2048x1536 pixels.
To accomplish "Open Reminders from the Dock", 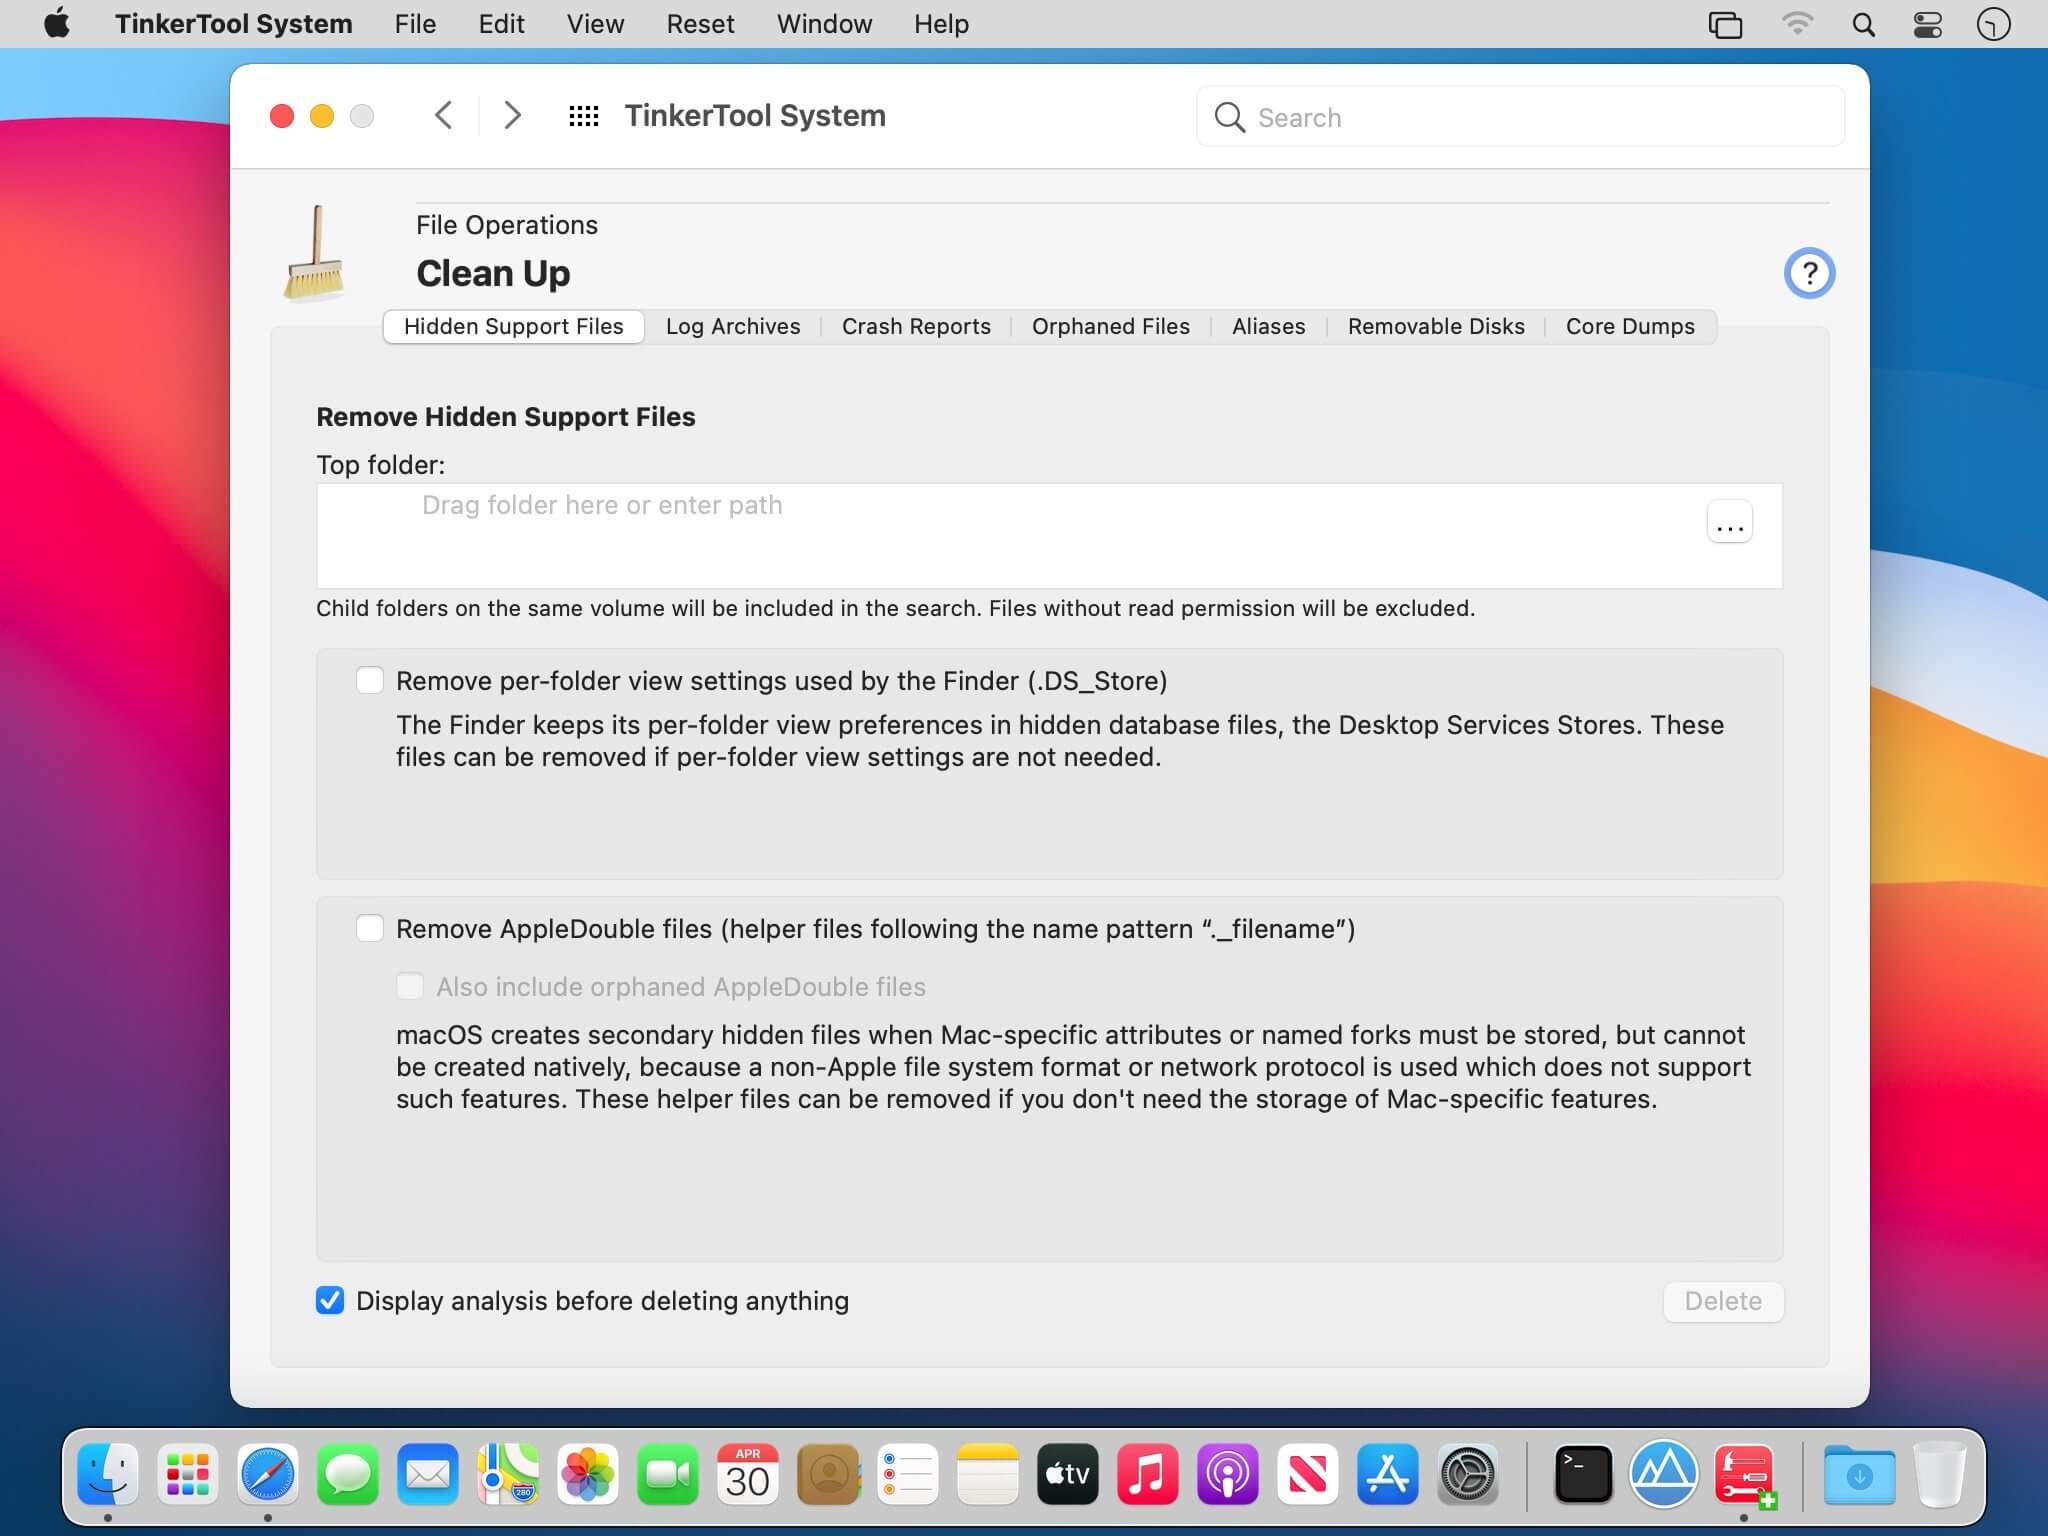I will coord(908,1474).
